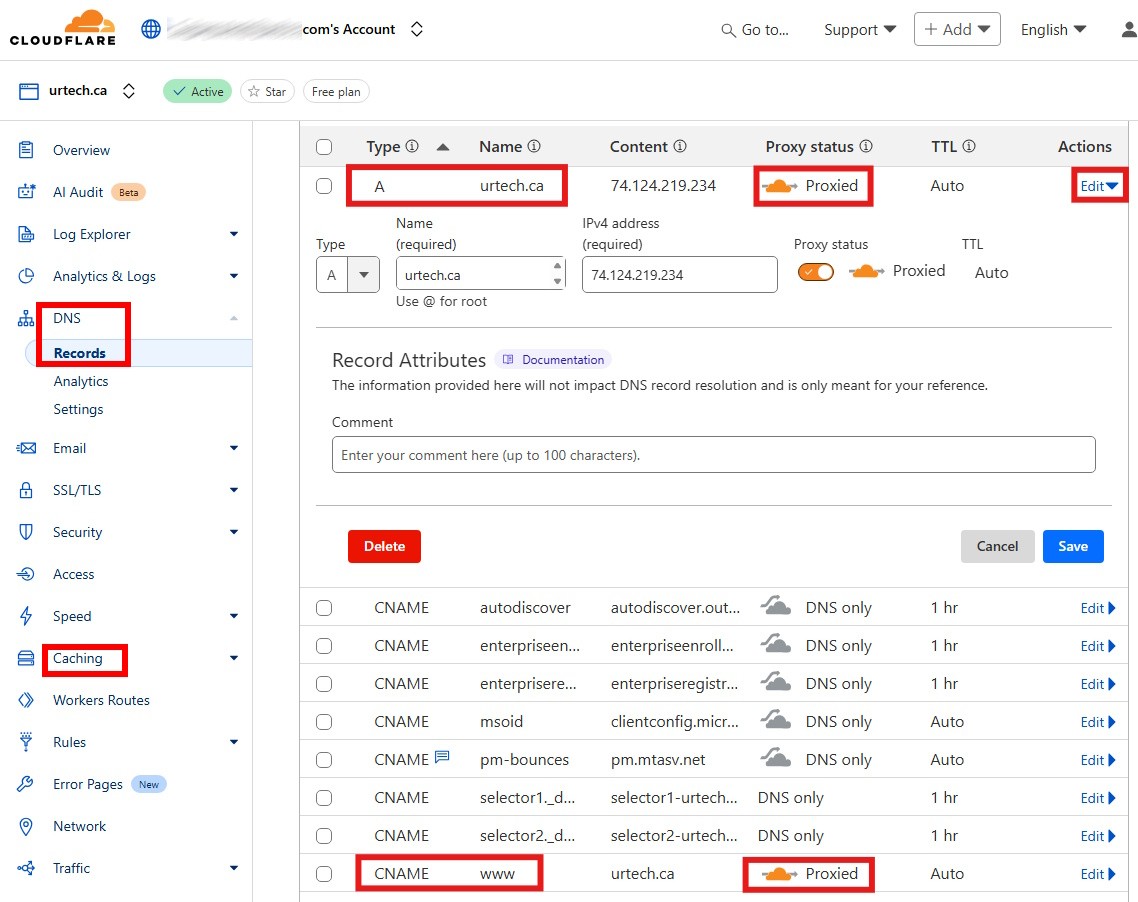Click into the Comment text field
Image resolution: width=1138 pixels, height=902 pixels.
[713, 455]
